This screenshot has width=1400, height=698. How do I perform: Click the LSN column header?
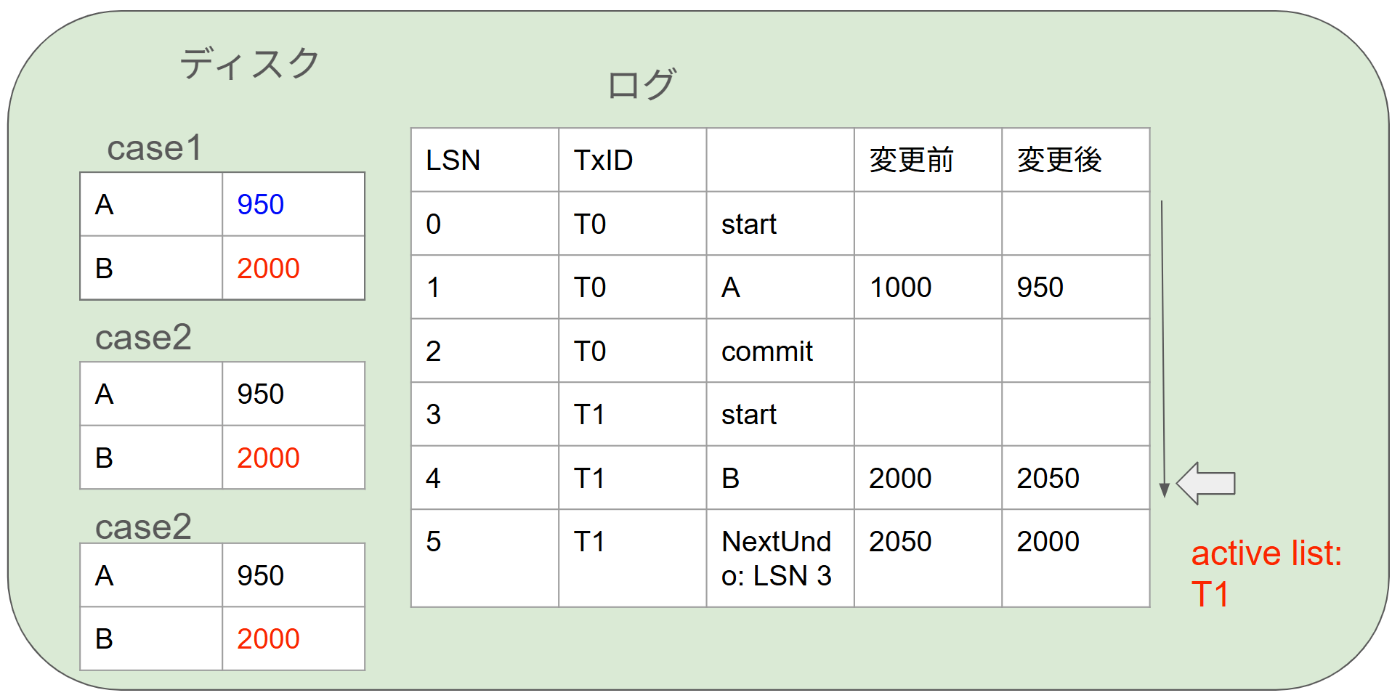453,160
